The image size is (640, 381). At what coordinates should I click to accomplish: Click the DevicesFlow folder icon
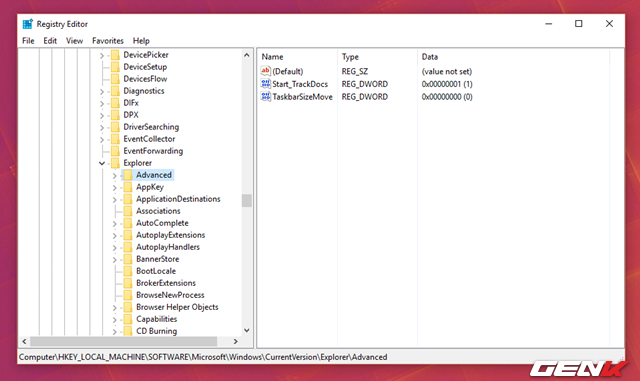[116, 79]
